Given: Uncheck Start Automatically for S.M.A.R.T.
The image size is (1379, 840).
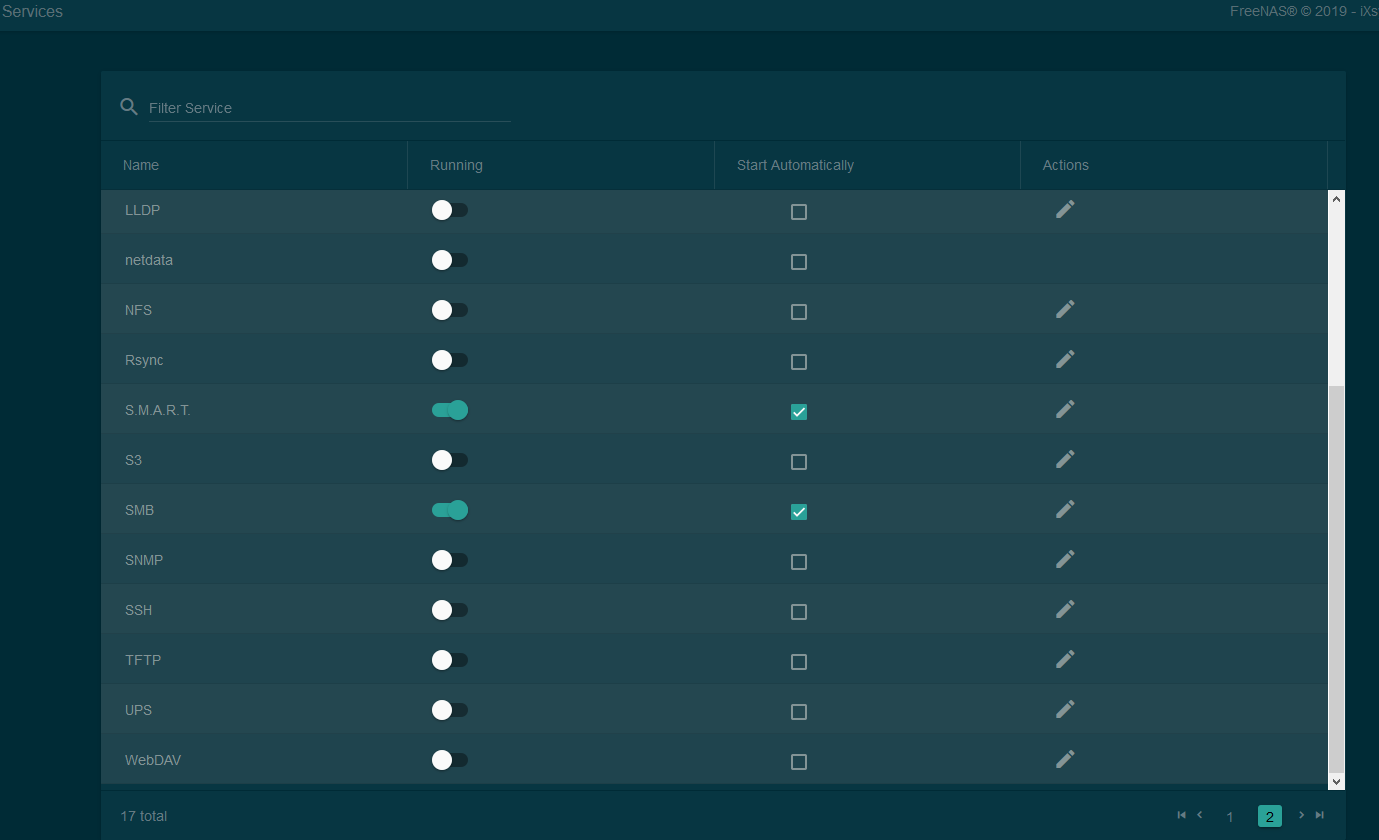Looking at the screenshot, I should tap(799, 412).
